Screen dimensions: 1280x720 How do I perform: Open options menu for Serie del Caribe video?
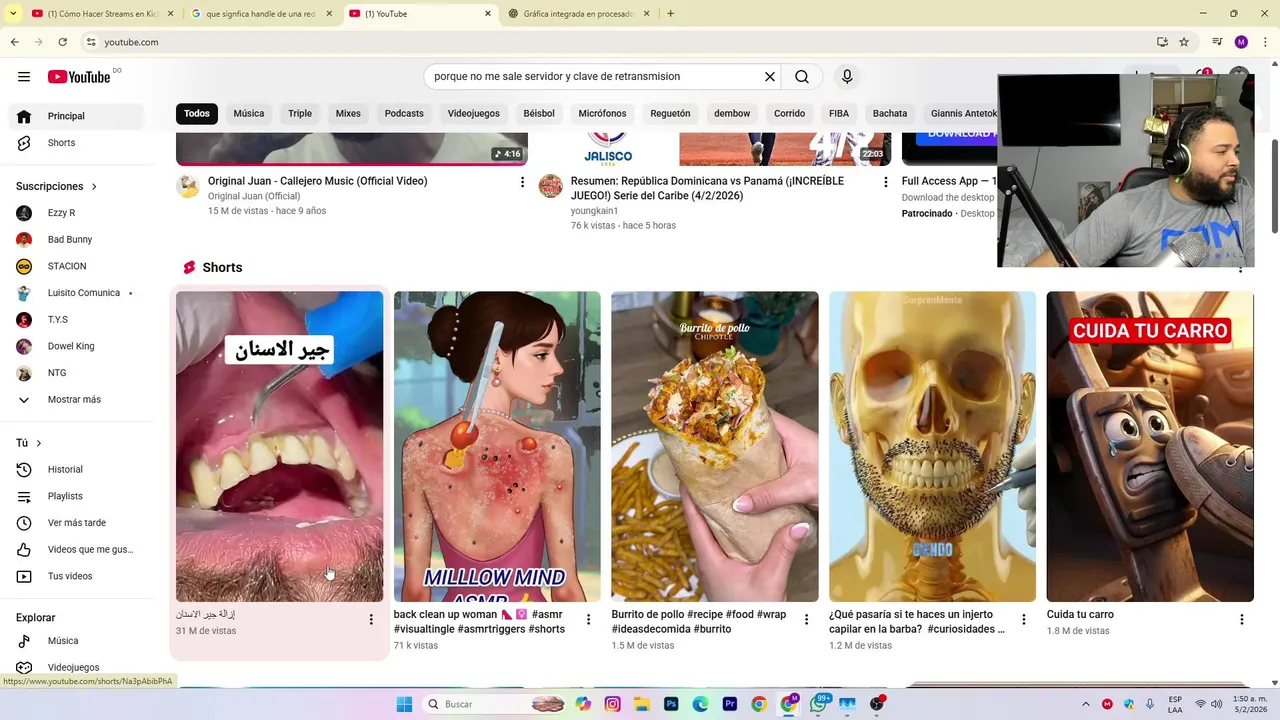pyautogui.click(x=885, y=182)
